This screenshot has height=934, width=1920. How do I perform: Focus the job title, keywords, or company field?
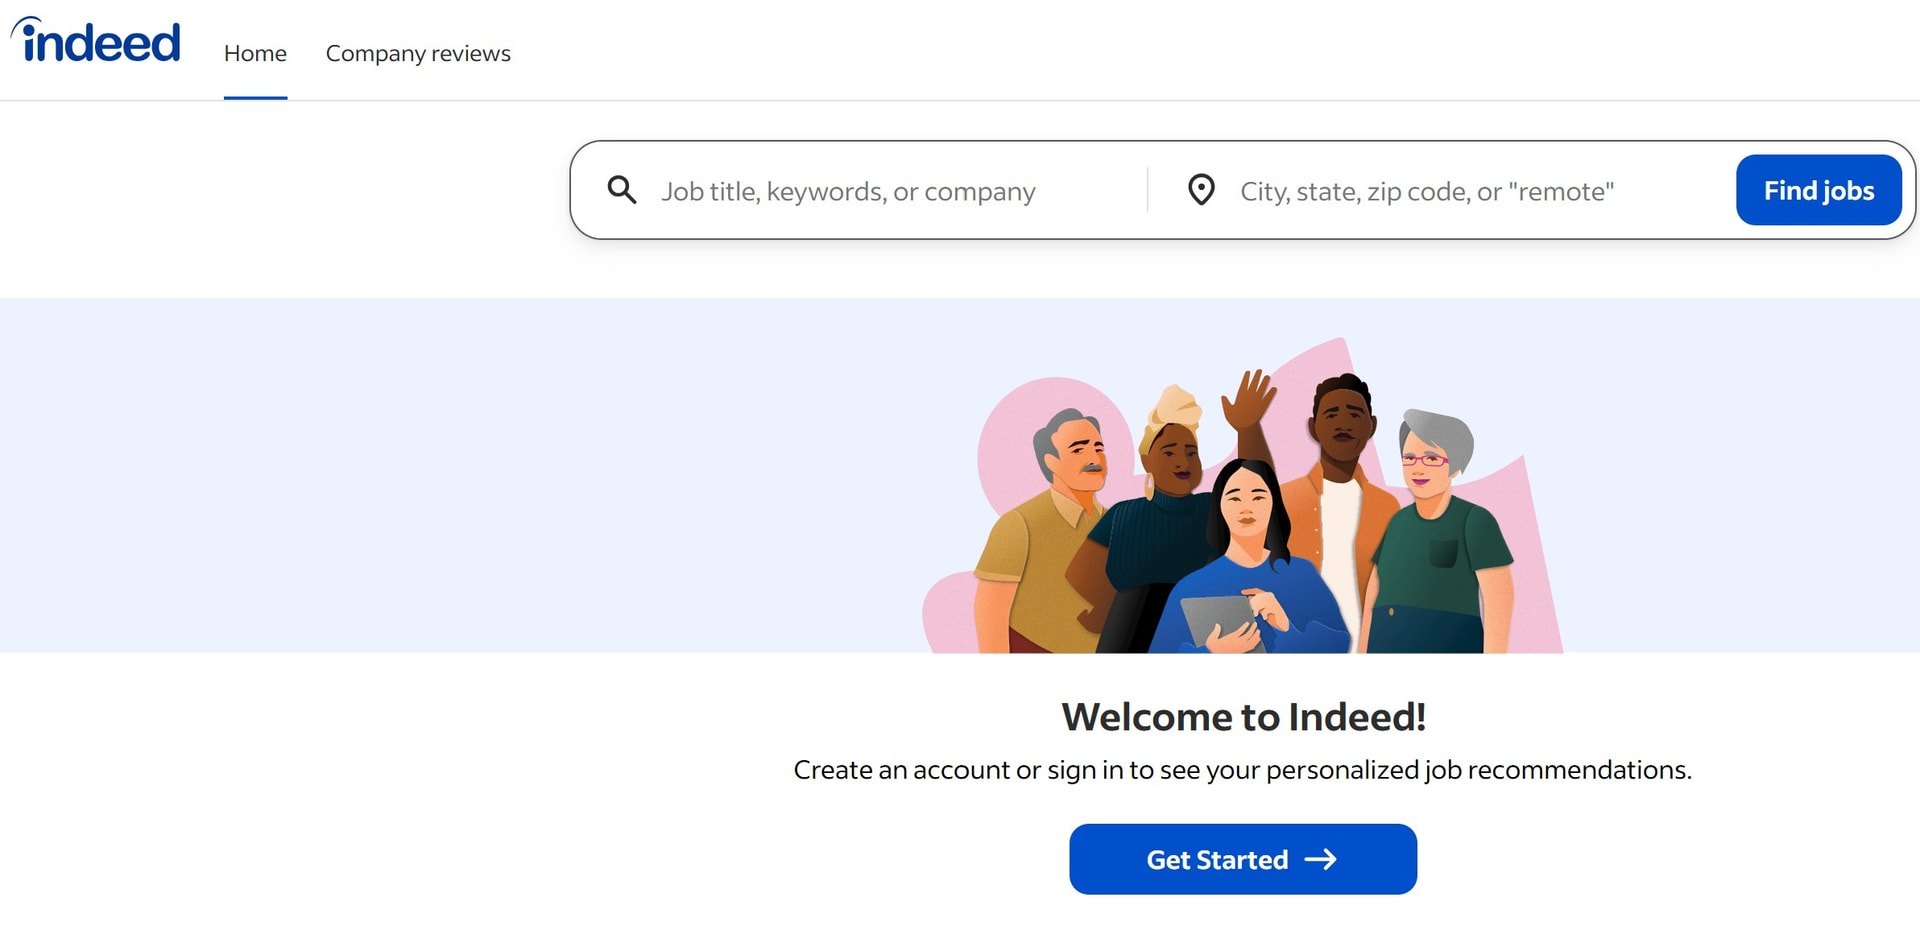point(895,191)
